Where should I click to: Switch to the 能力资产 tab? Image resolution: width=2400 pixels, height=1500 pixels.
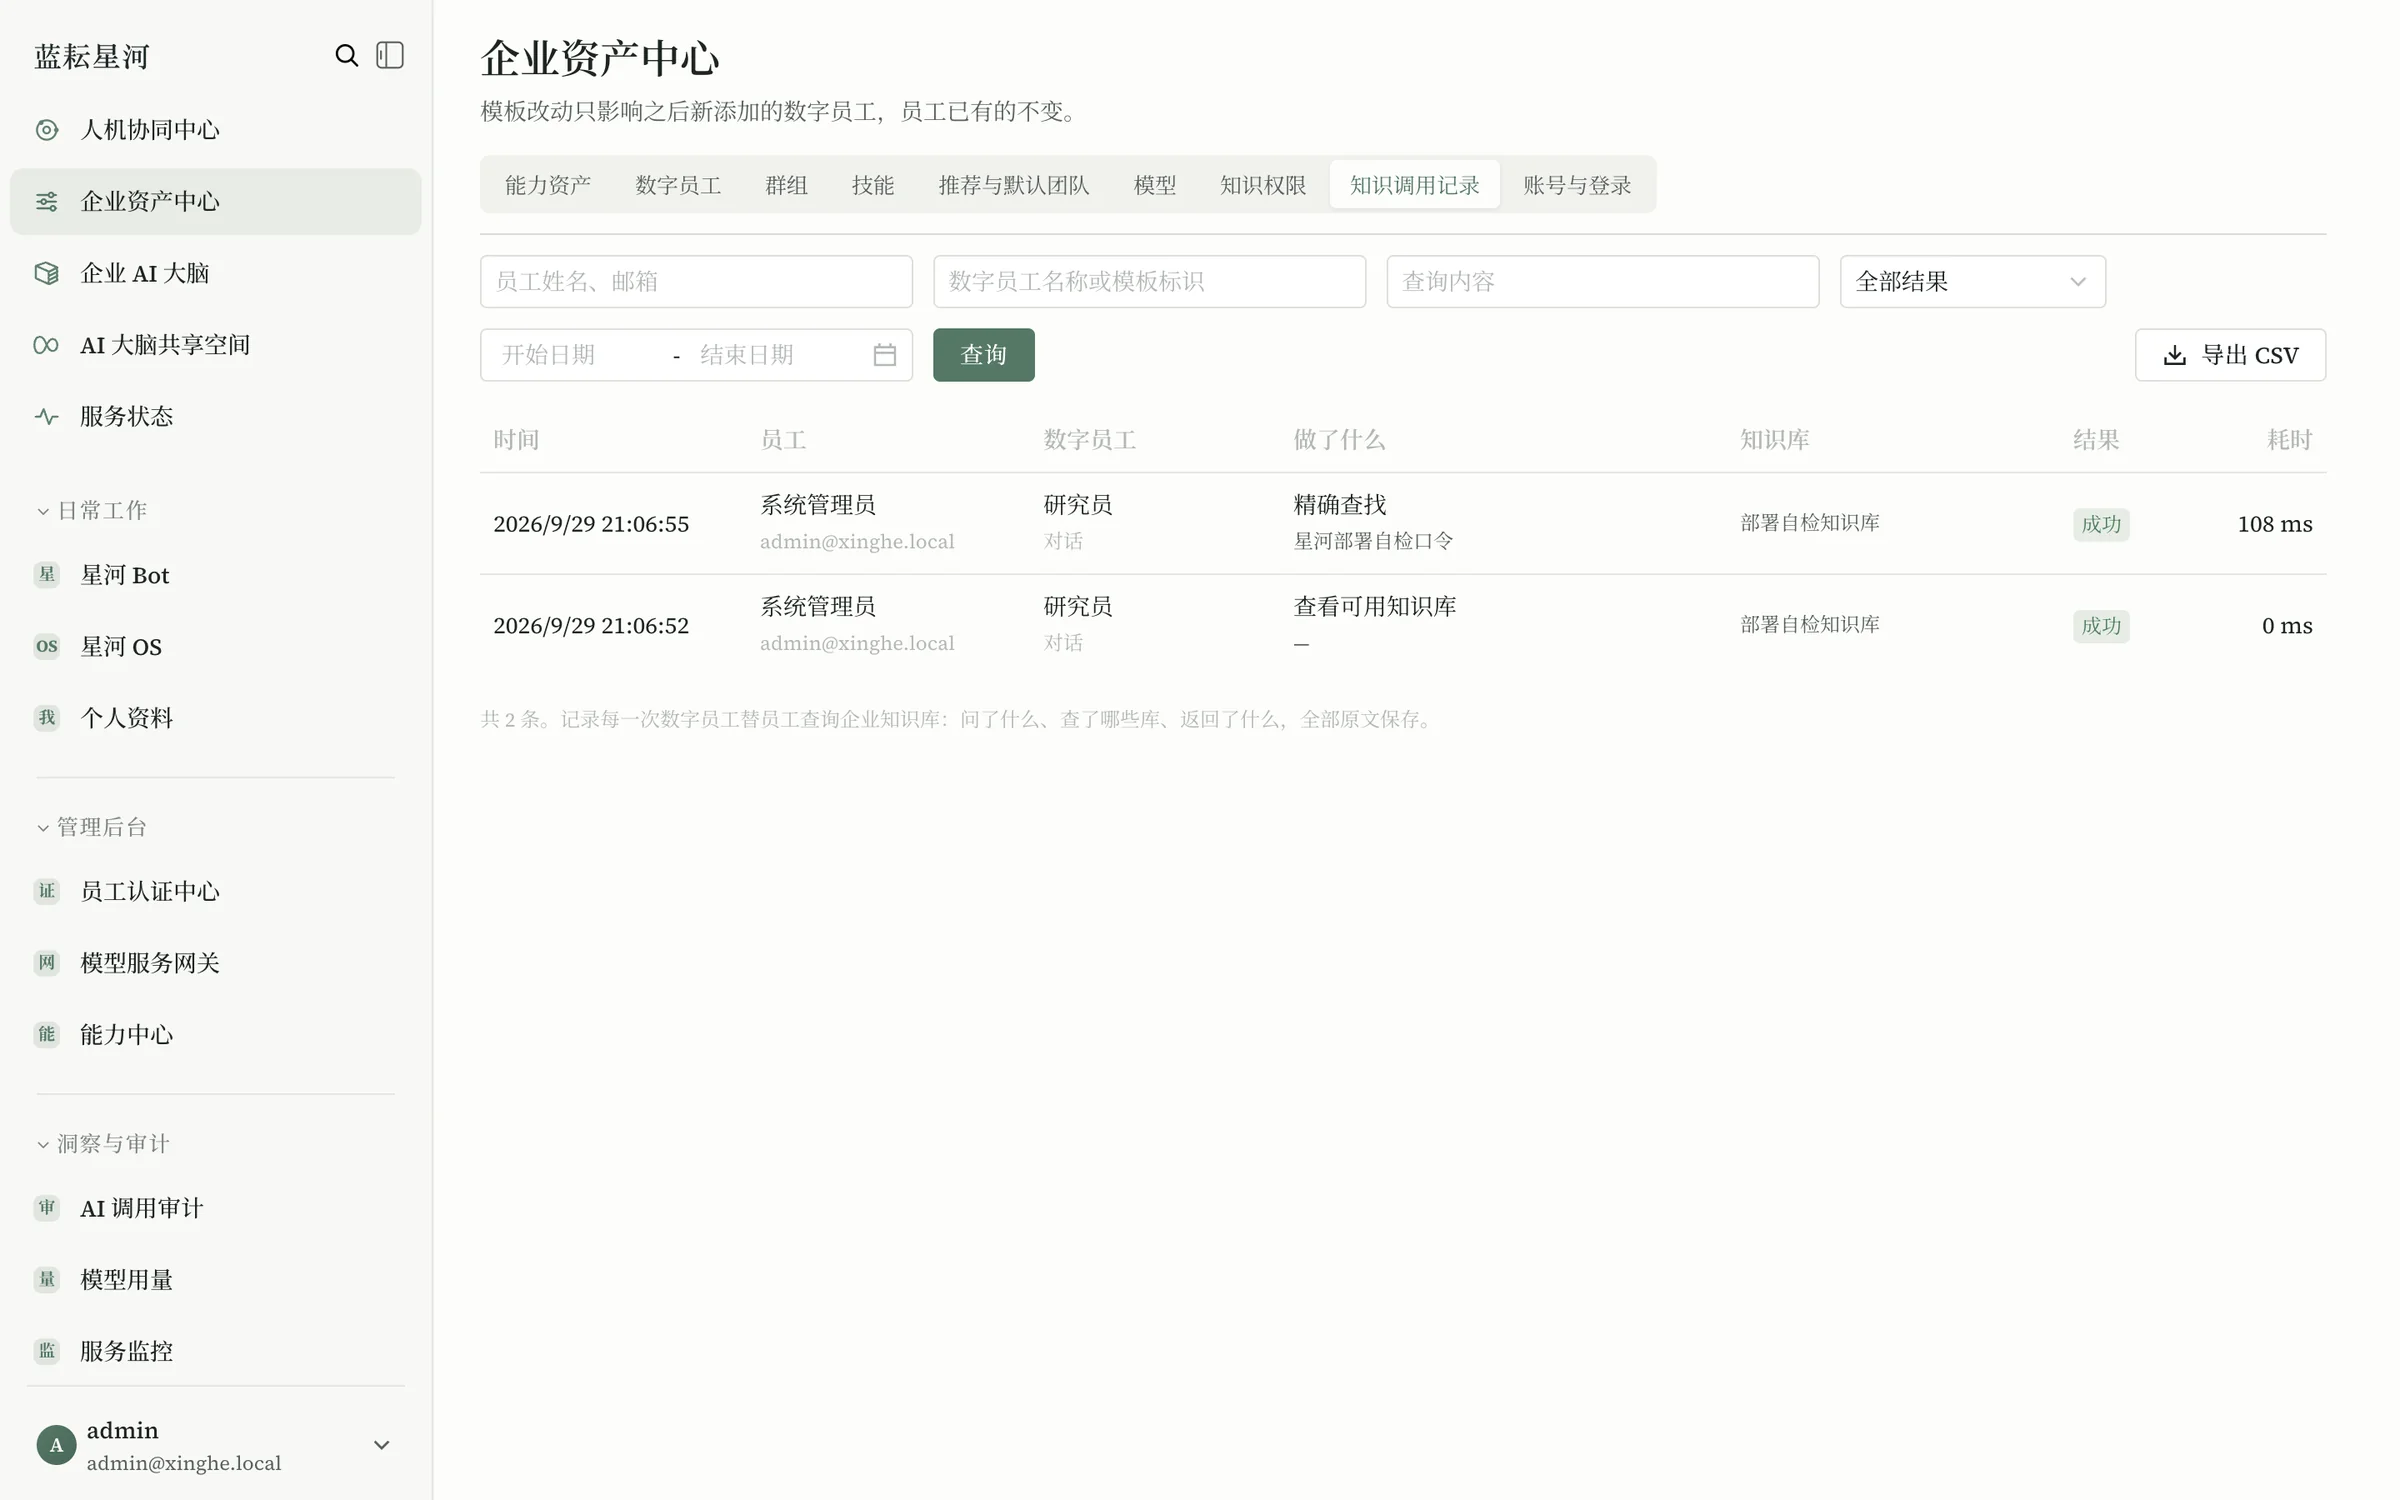point(548,185)
